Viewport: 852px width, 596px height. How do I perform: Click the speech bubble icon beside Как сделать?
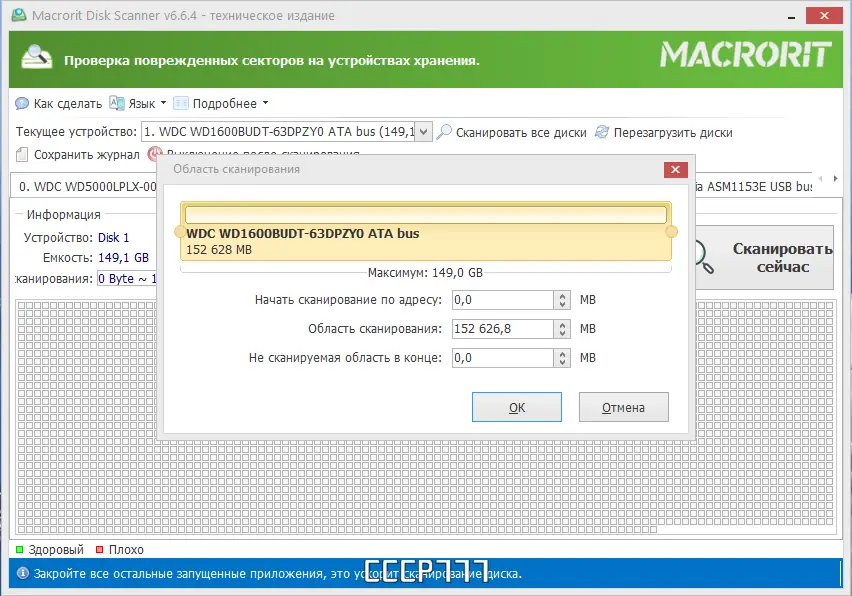pyautogui.click(x=22, y=103)
